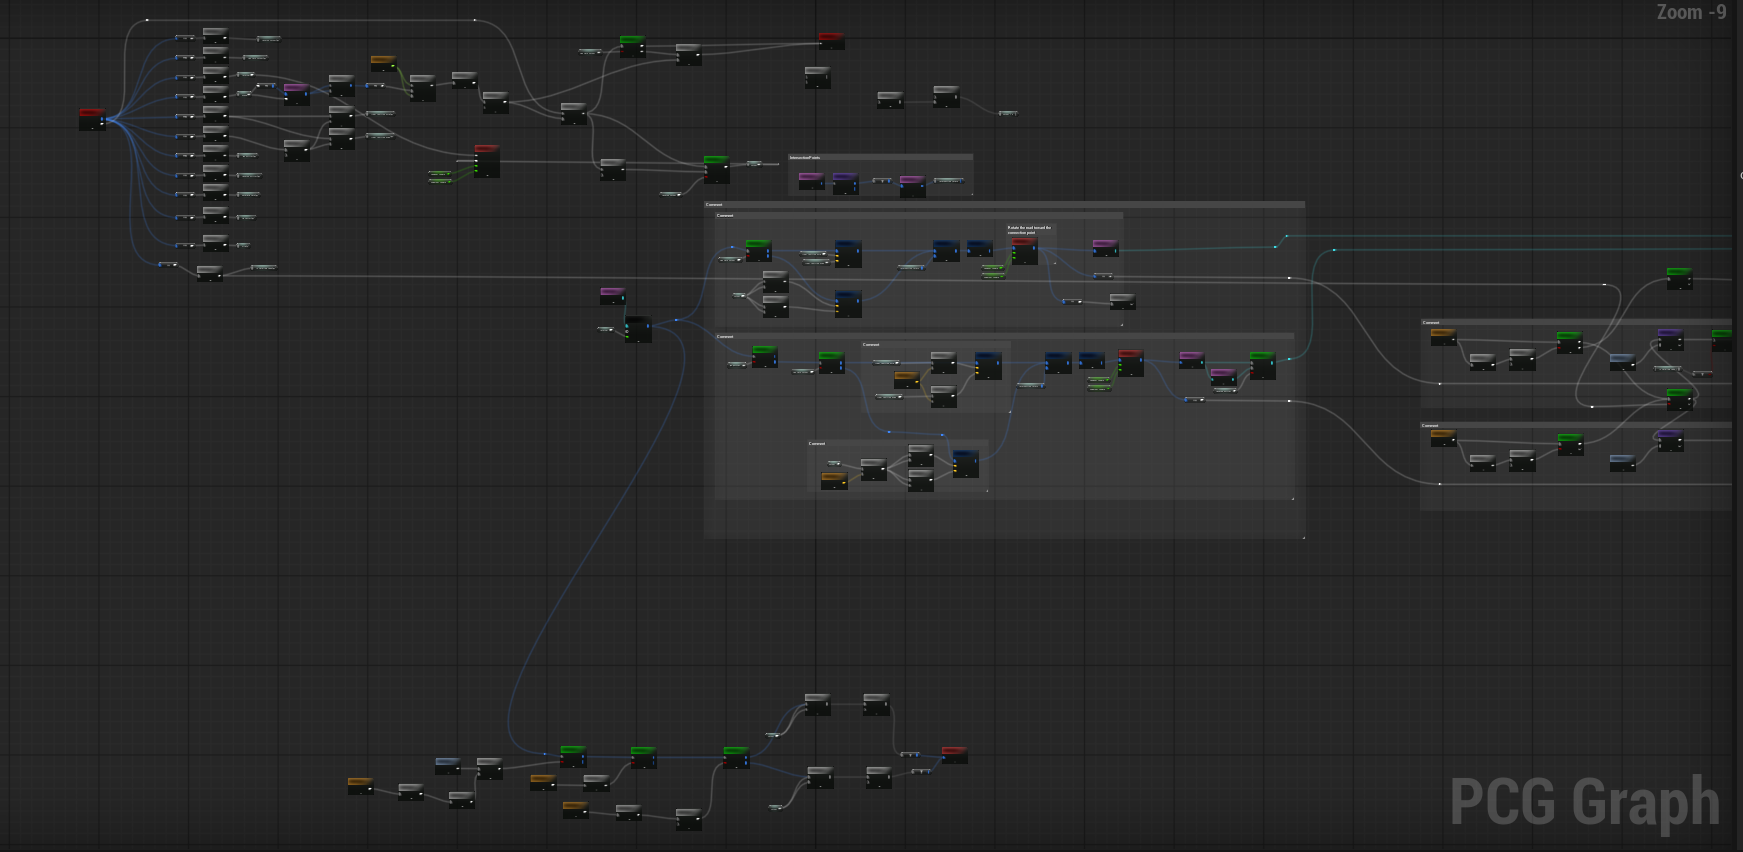Select the large black multi-pin node left of the comments
This screenshot has width=1743, height=852.
pyautogui.click(x=638, y=329)
